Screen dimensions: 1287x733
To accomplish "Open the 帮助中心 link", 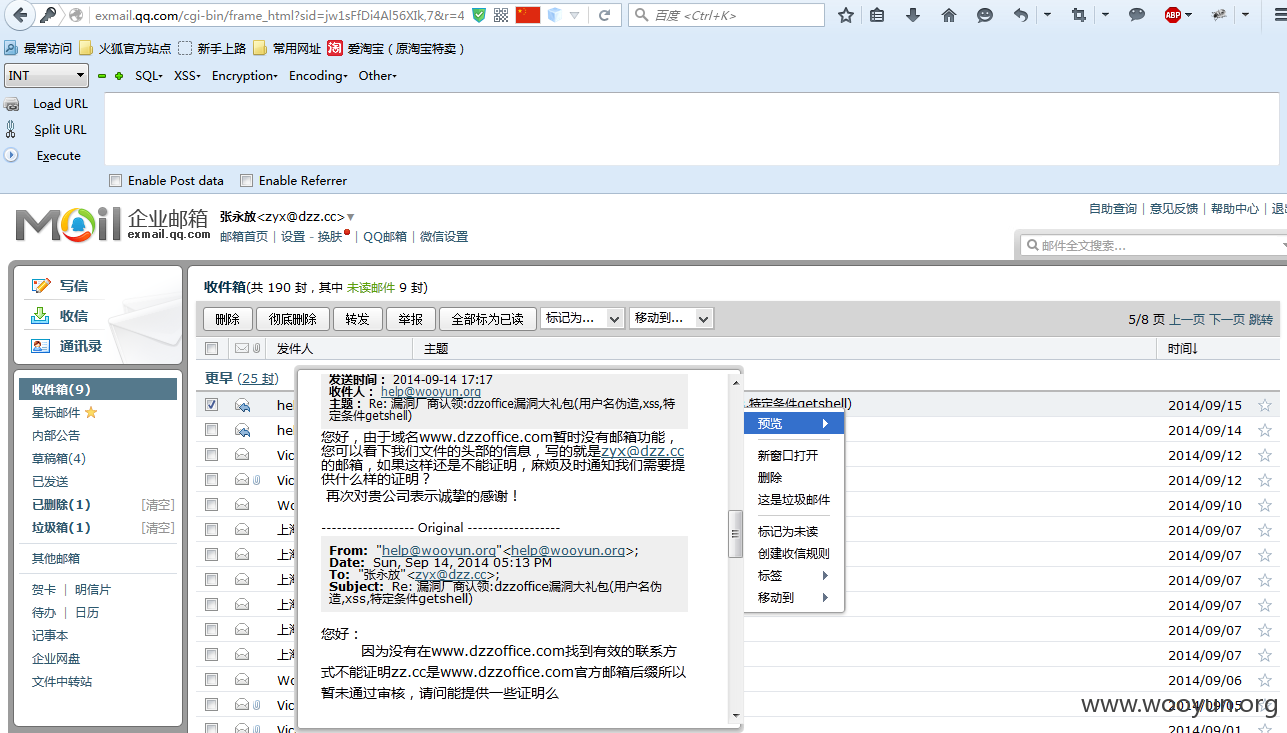I will (x=1235, y=208).
